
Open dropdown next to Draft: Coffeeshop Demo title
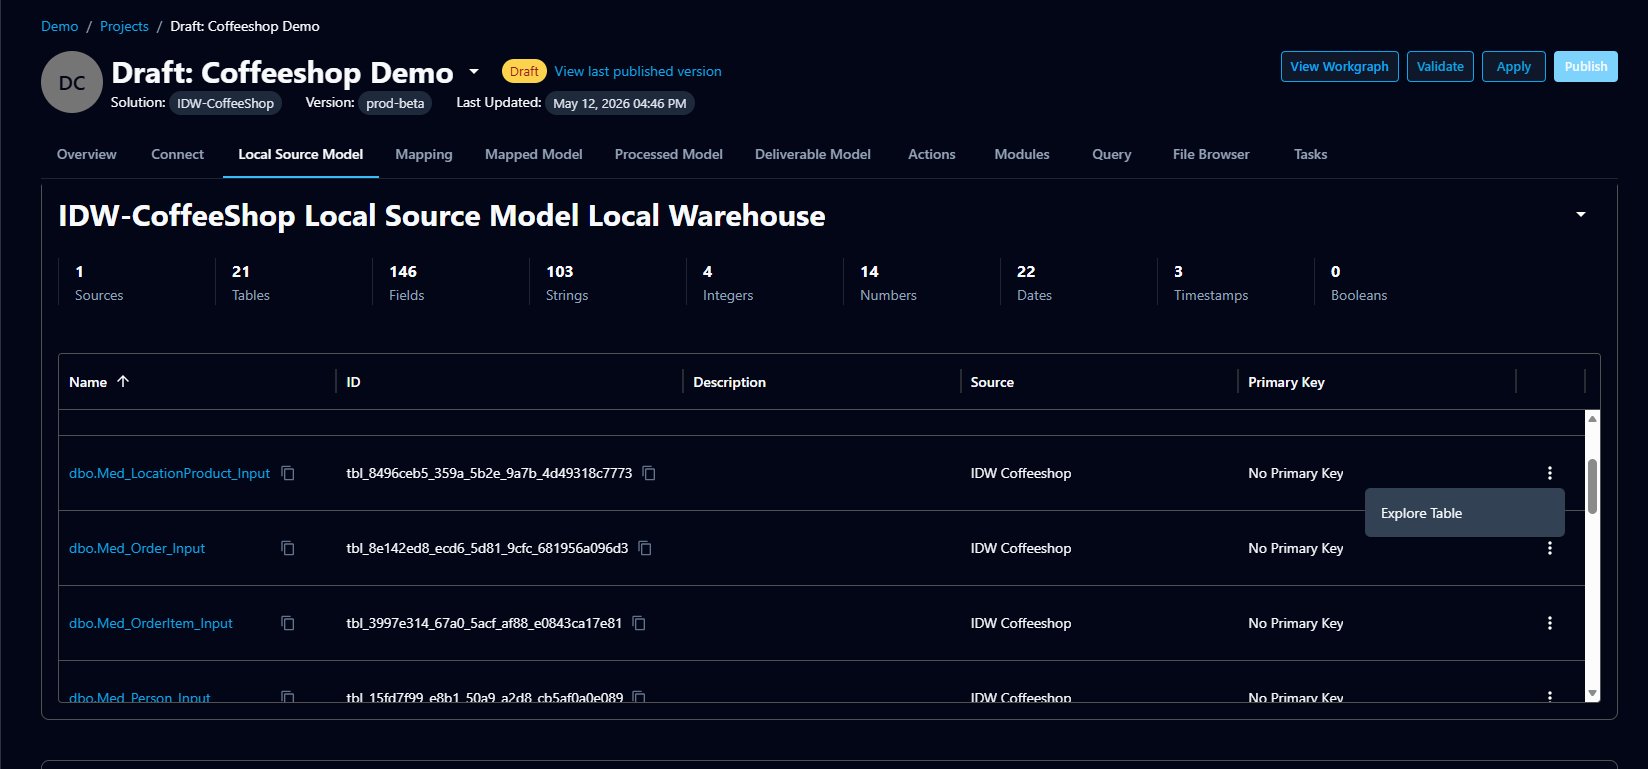click(474, 72)
